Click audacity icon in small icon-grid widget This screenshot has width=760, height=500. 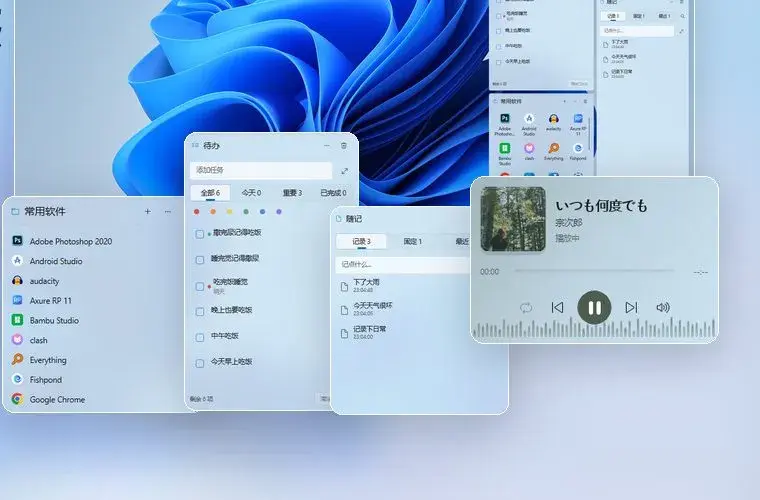point(554,119)
